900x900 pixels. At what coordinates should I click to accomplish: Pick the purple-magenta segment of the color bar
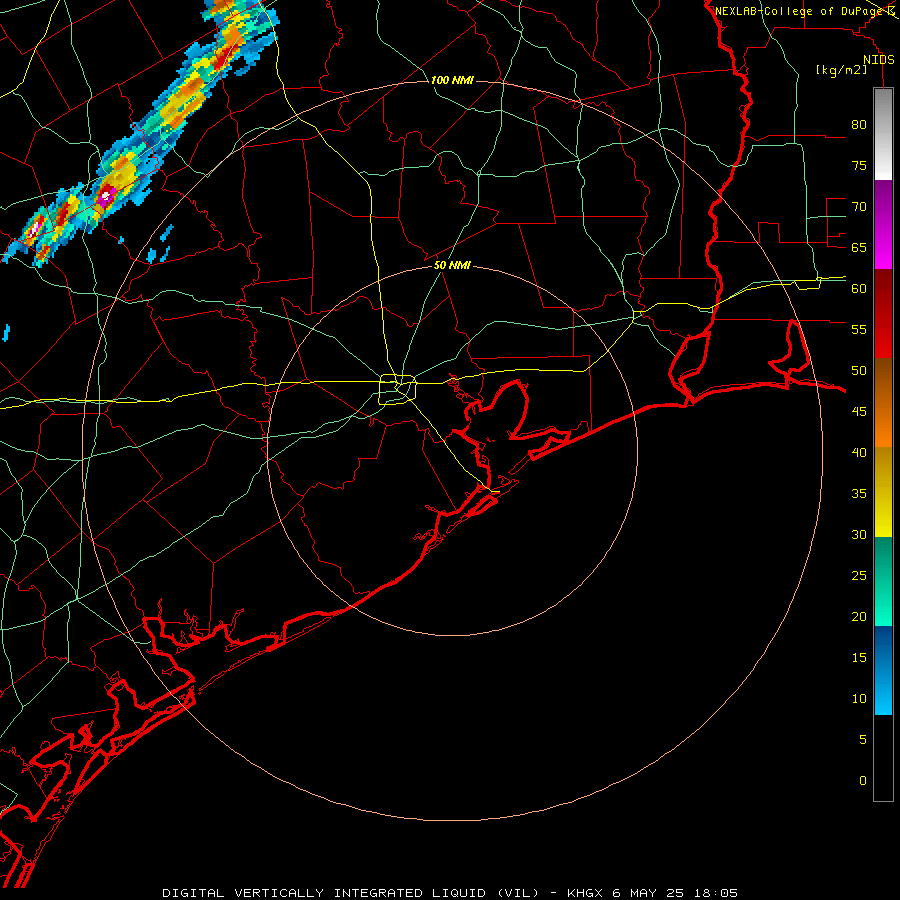[883, 224]
